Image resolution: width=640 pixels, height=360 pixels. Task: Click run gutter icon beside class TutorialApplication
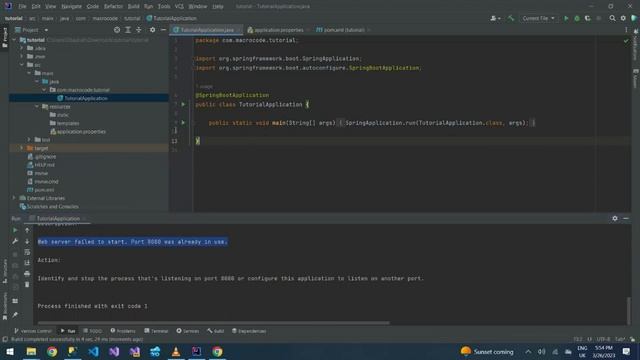click(x=183, y=104)
